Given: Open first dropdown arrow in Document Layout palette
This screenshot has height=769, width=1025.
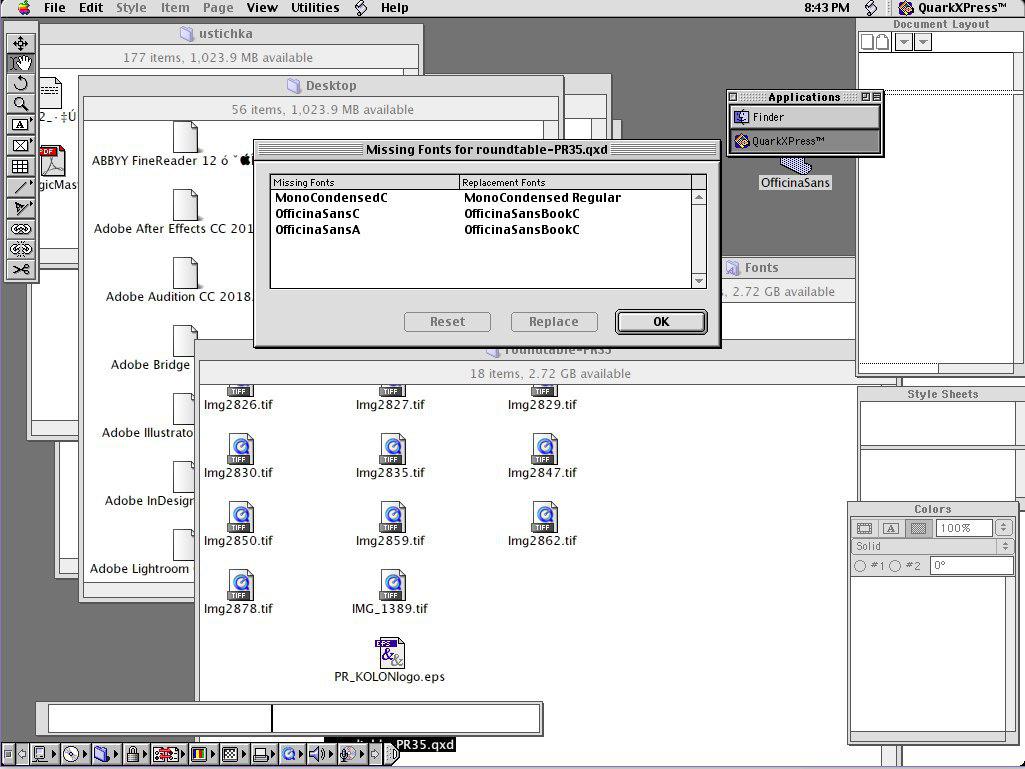Looking at the screenshot, I should point(904,43).
